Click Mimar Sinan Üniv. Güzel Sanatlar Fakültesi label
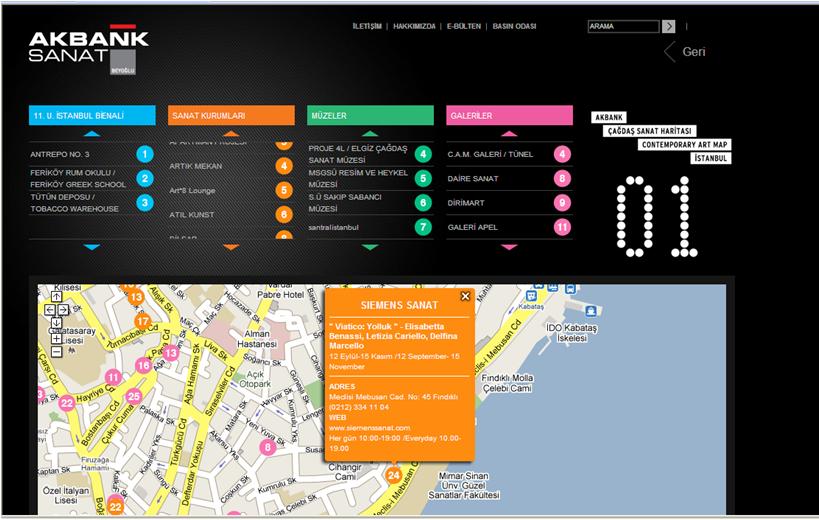Viewport: 819px width, 520px height. pyautogui.click(x=464, y=486)
